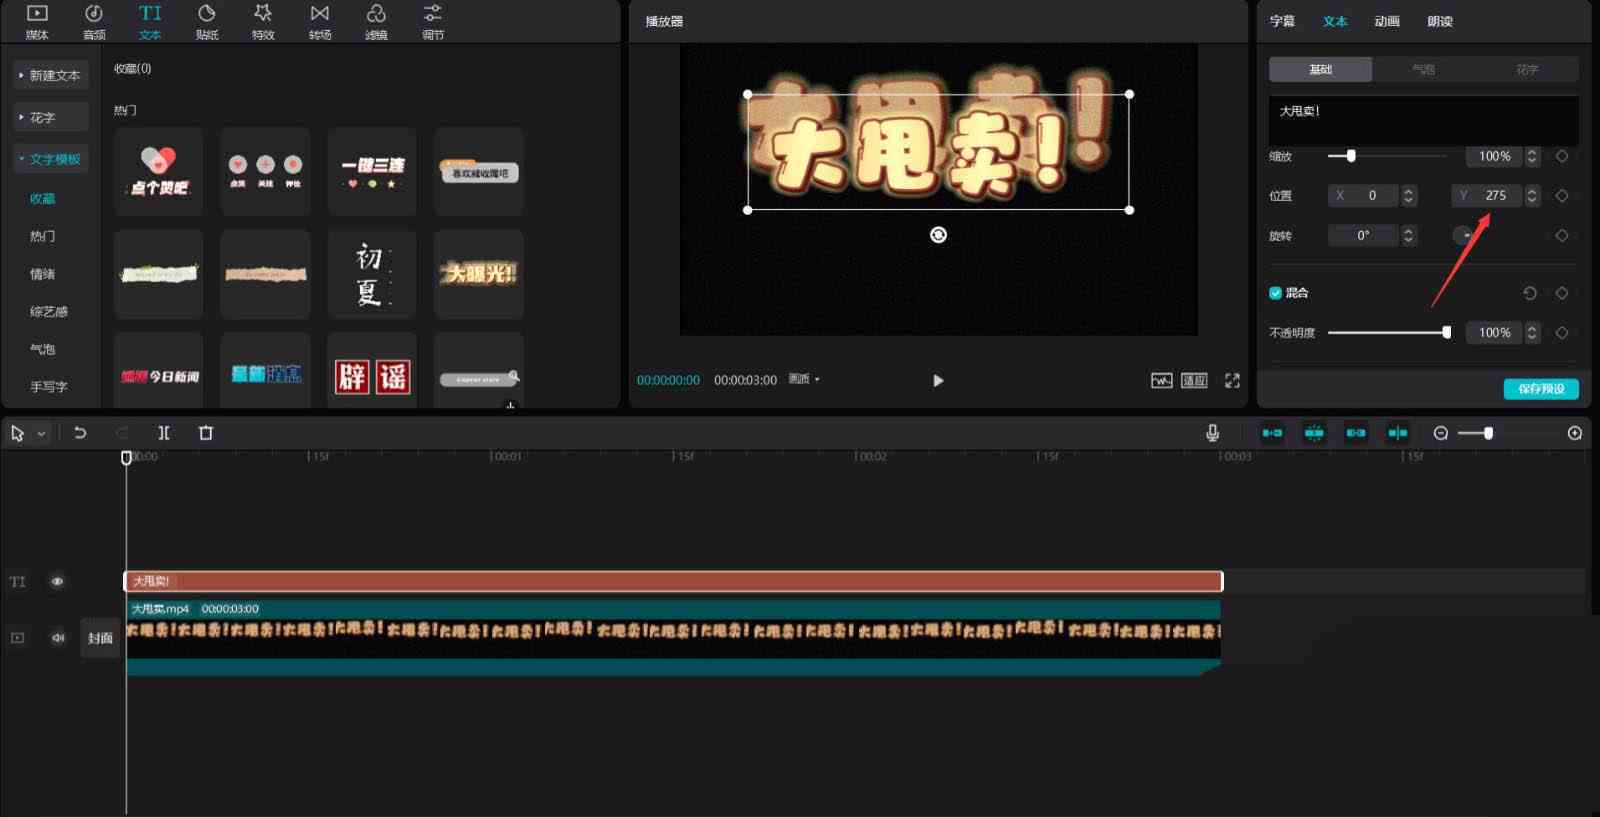This screenshot has width=1600, height=817.
Task: Toggle the auto-snap button in timeline toolbar
Action: coord(1314,433)
